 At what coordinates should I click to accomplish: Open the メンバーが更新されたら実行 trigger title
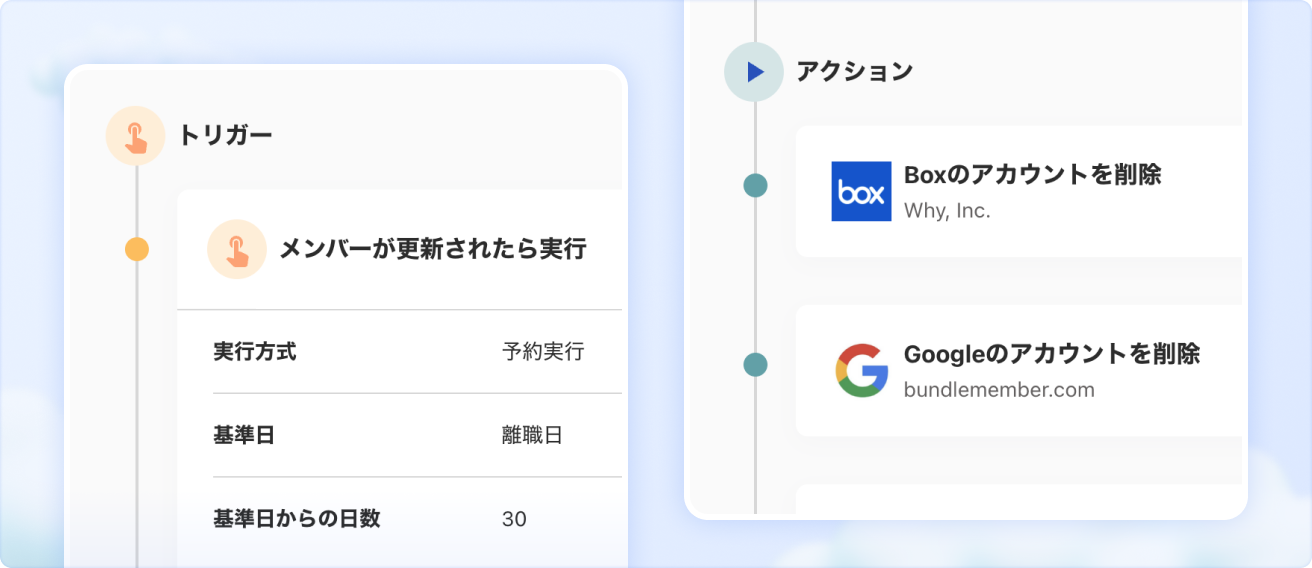pyautogui.click(x=432, y=249)
